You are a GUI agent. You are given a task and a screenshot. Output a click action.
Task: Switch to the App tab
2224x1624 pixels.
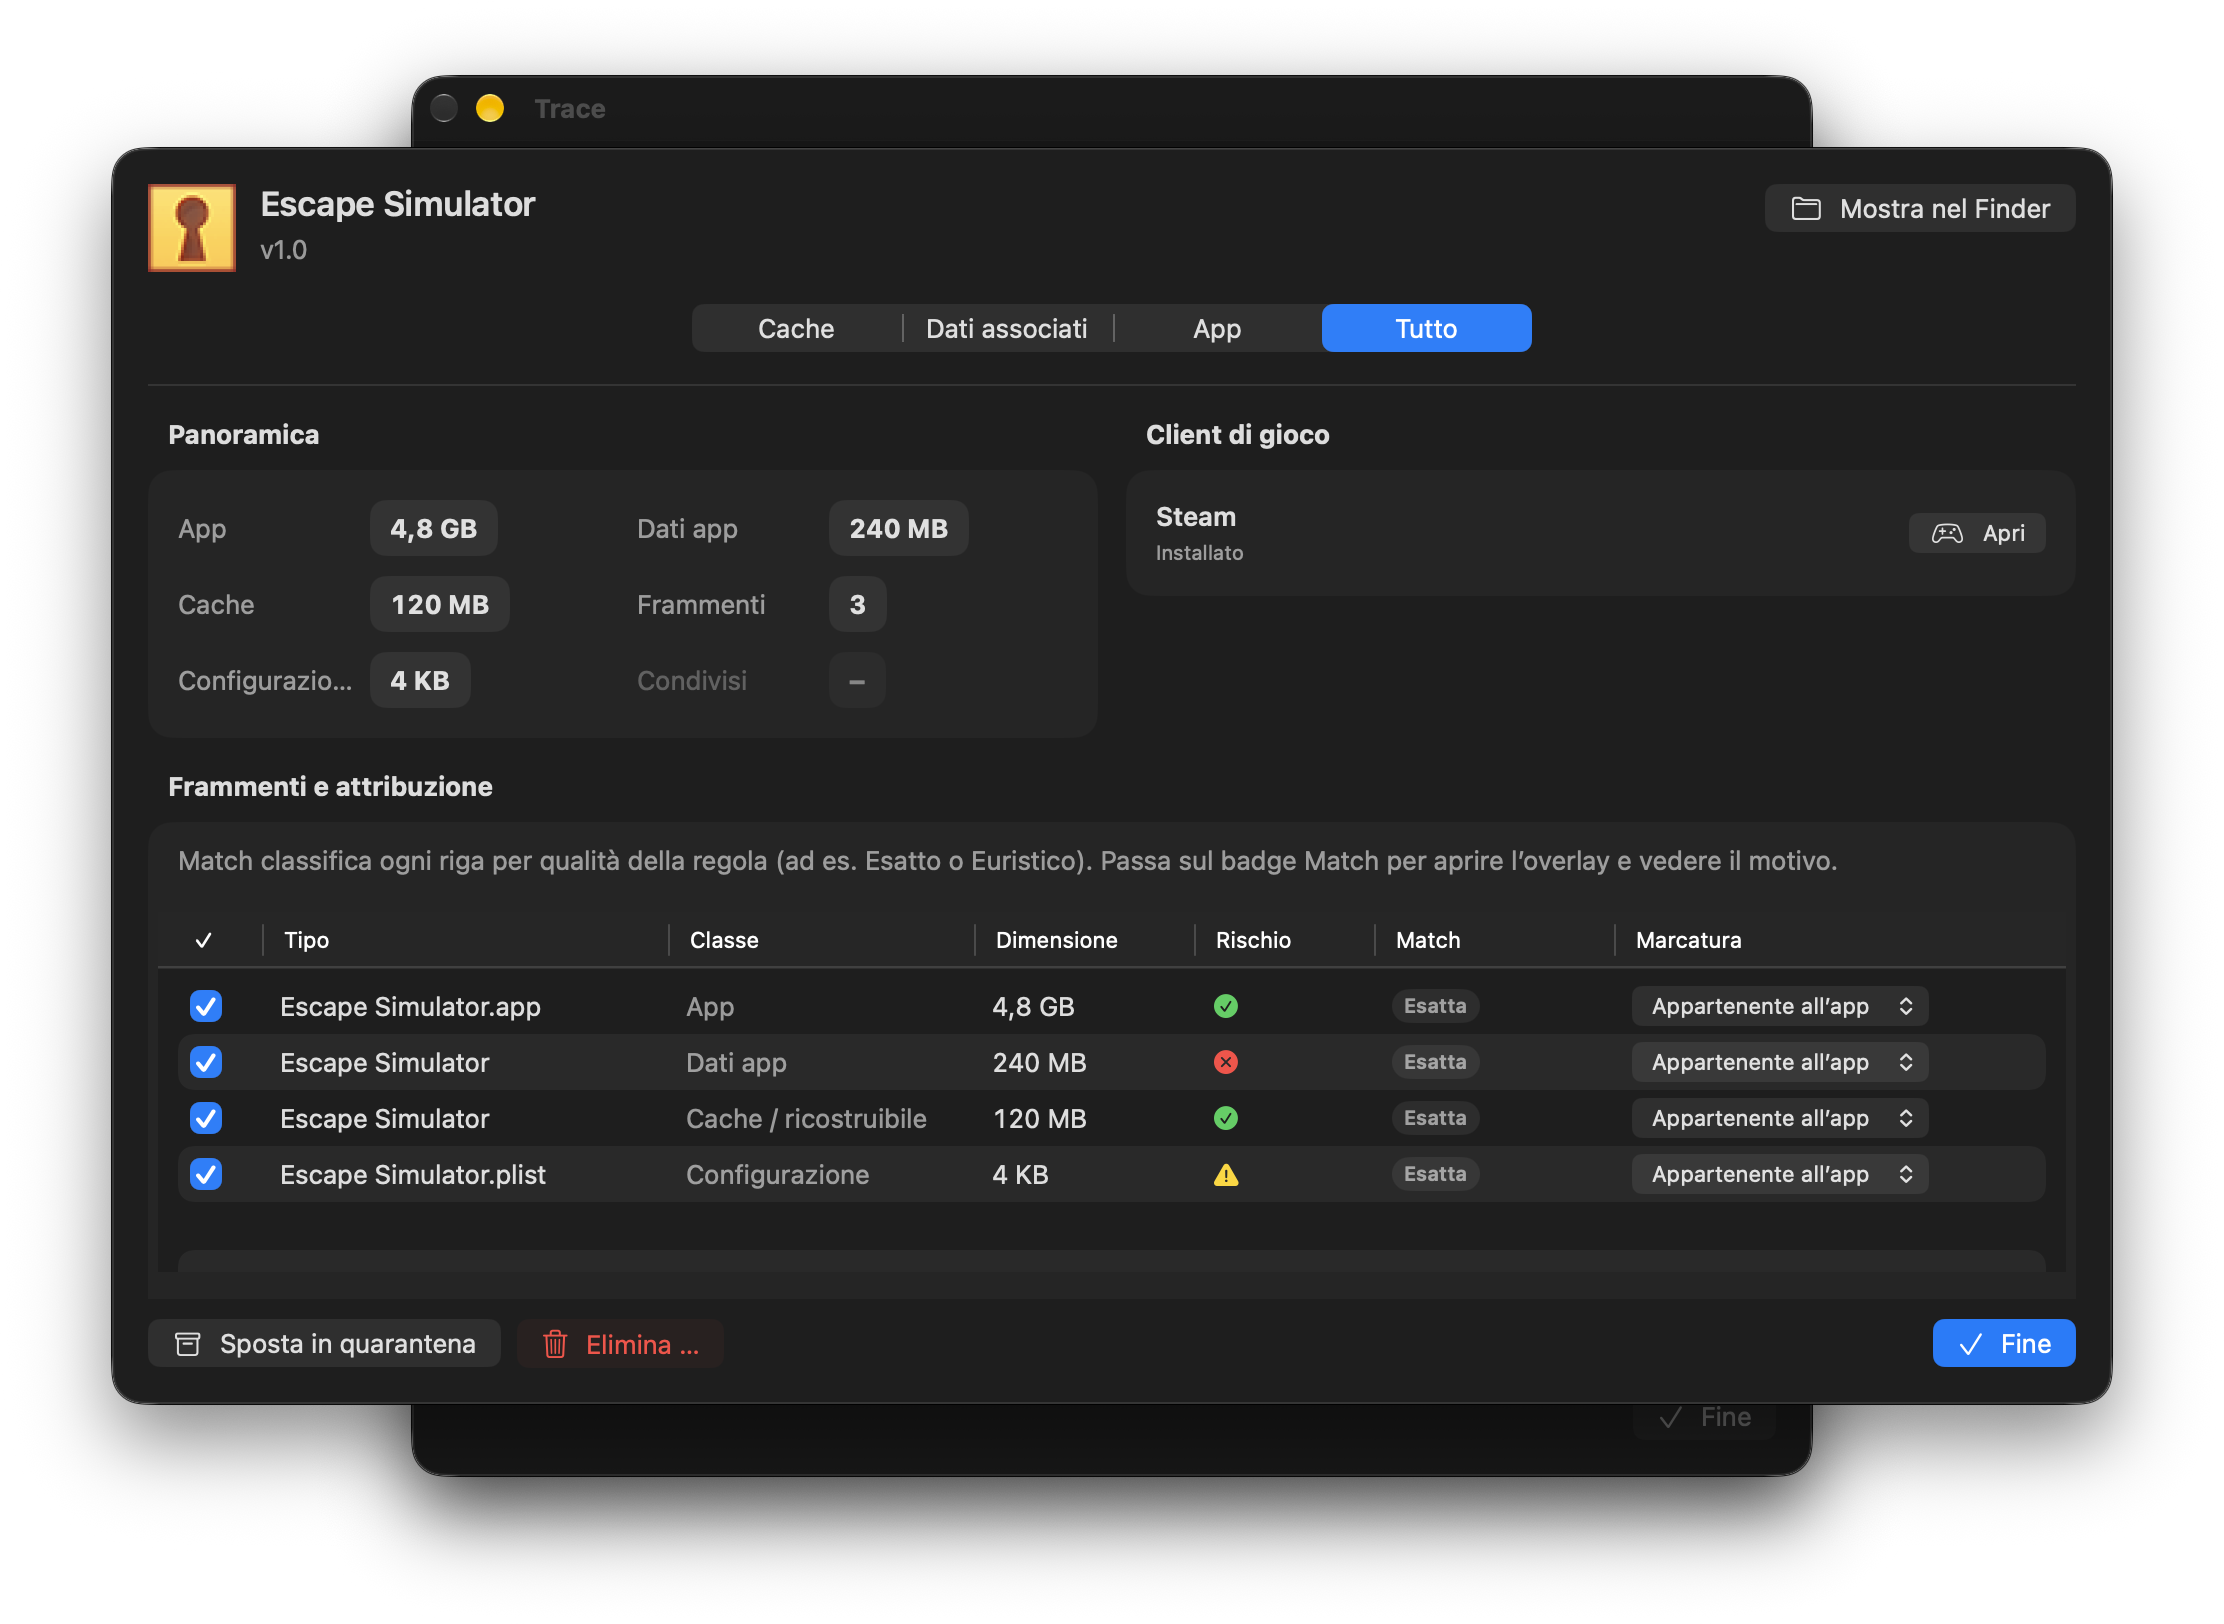point(1216,328)
